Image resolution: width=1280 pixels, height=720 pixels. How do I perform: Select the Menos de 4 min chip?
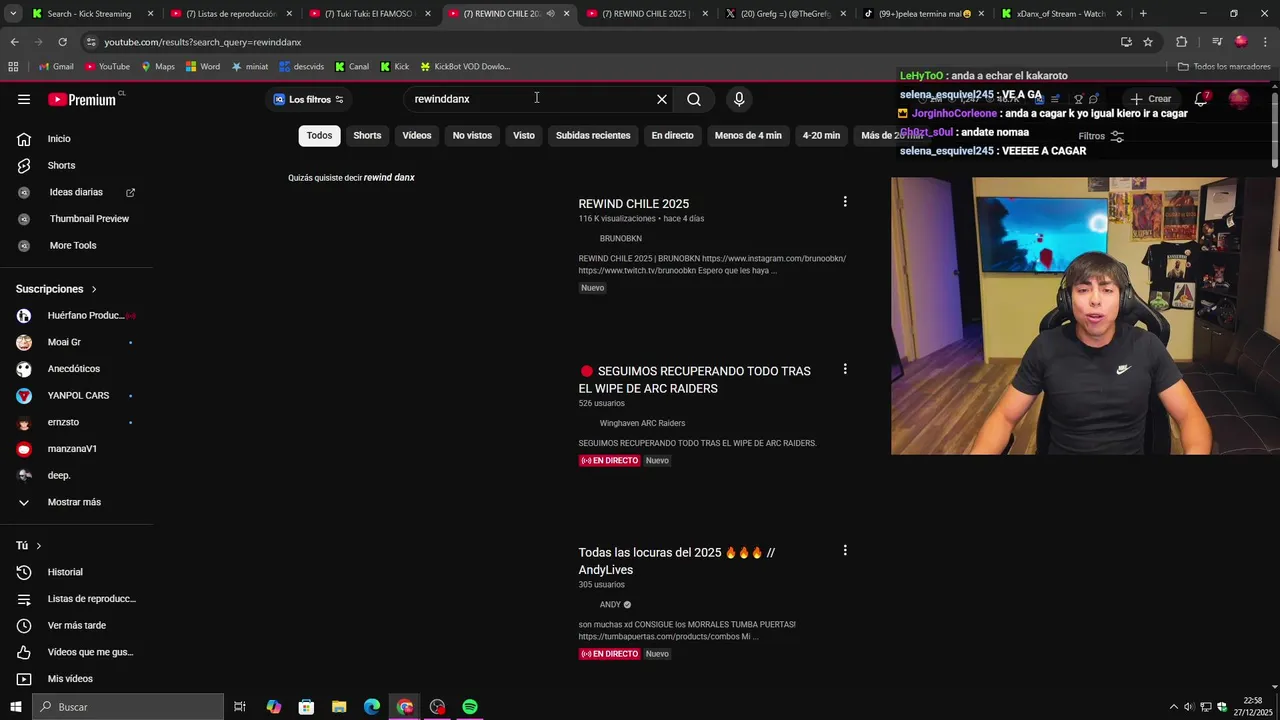tap(748, 135)
